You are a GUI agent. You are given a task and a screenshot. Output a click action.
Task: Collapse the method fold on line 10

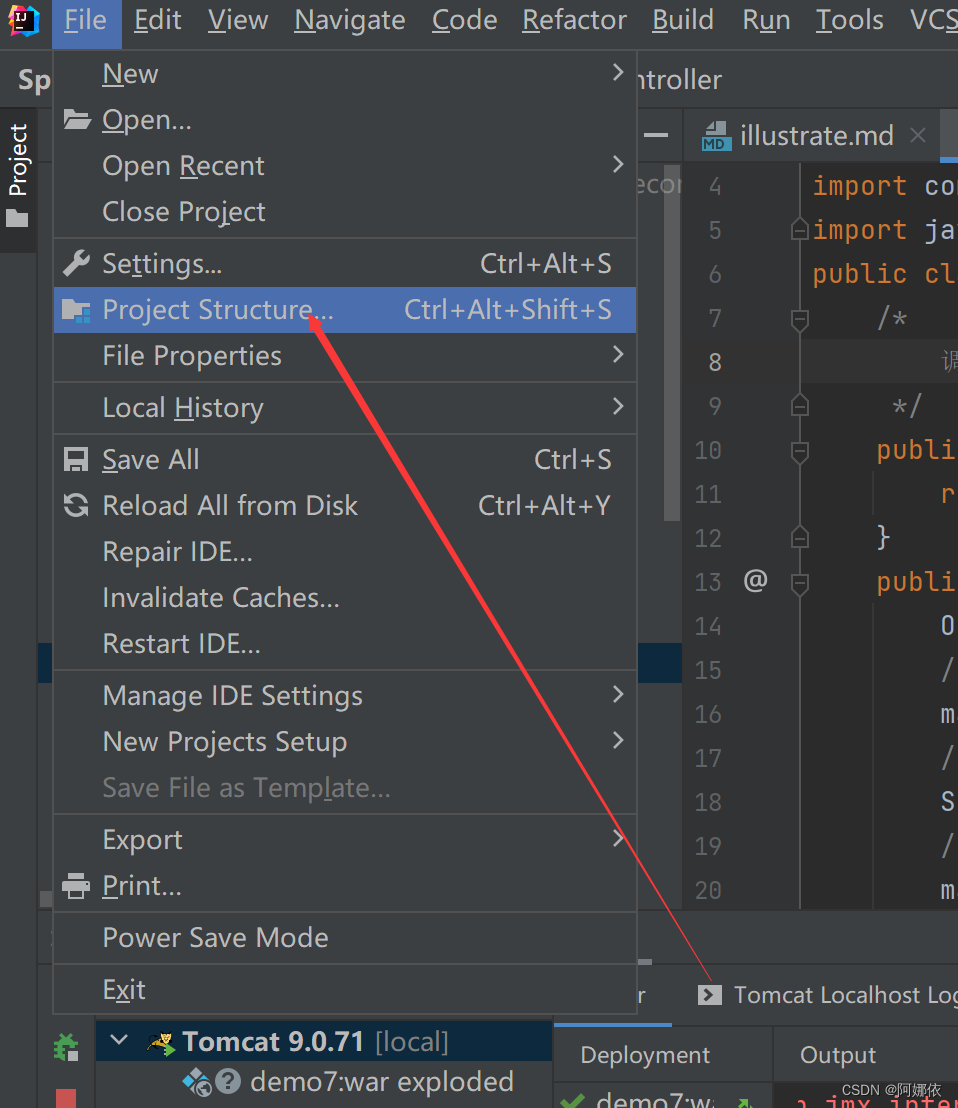coord(800,452)
